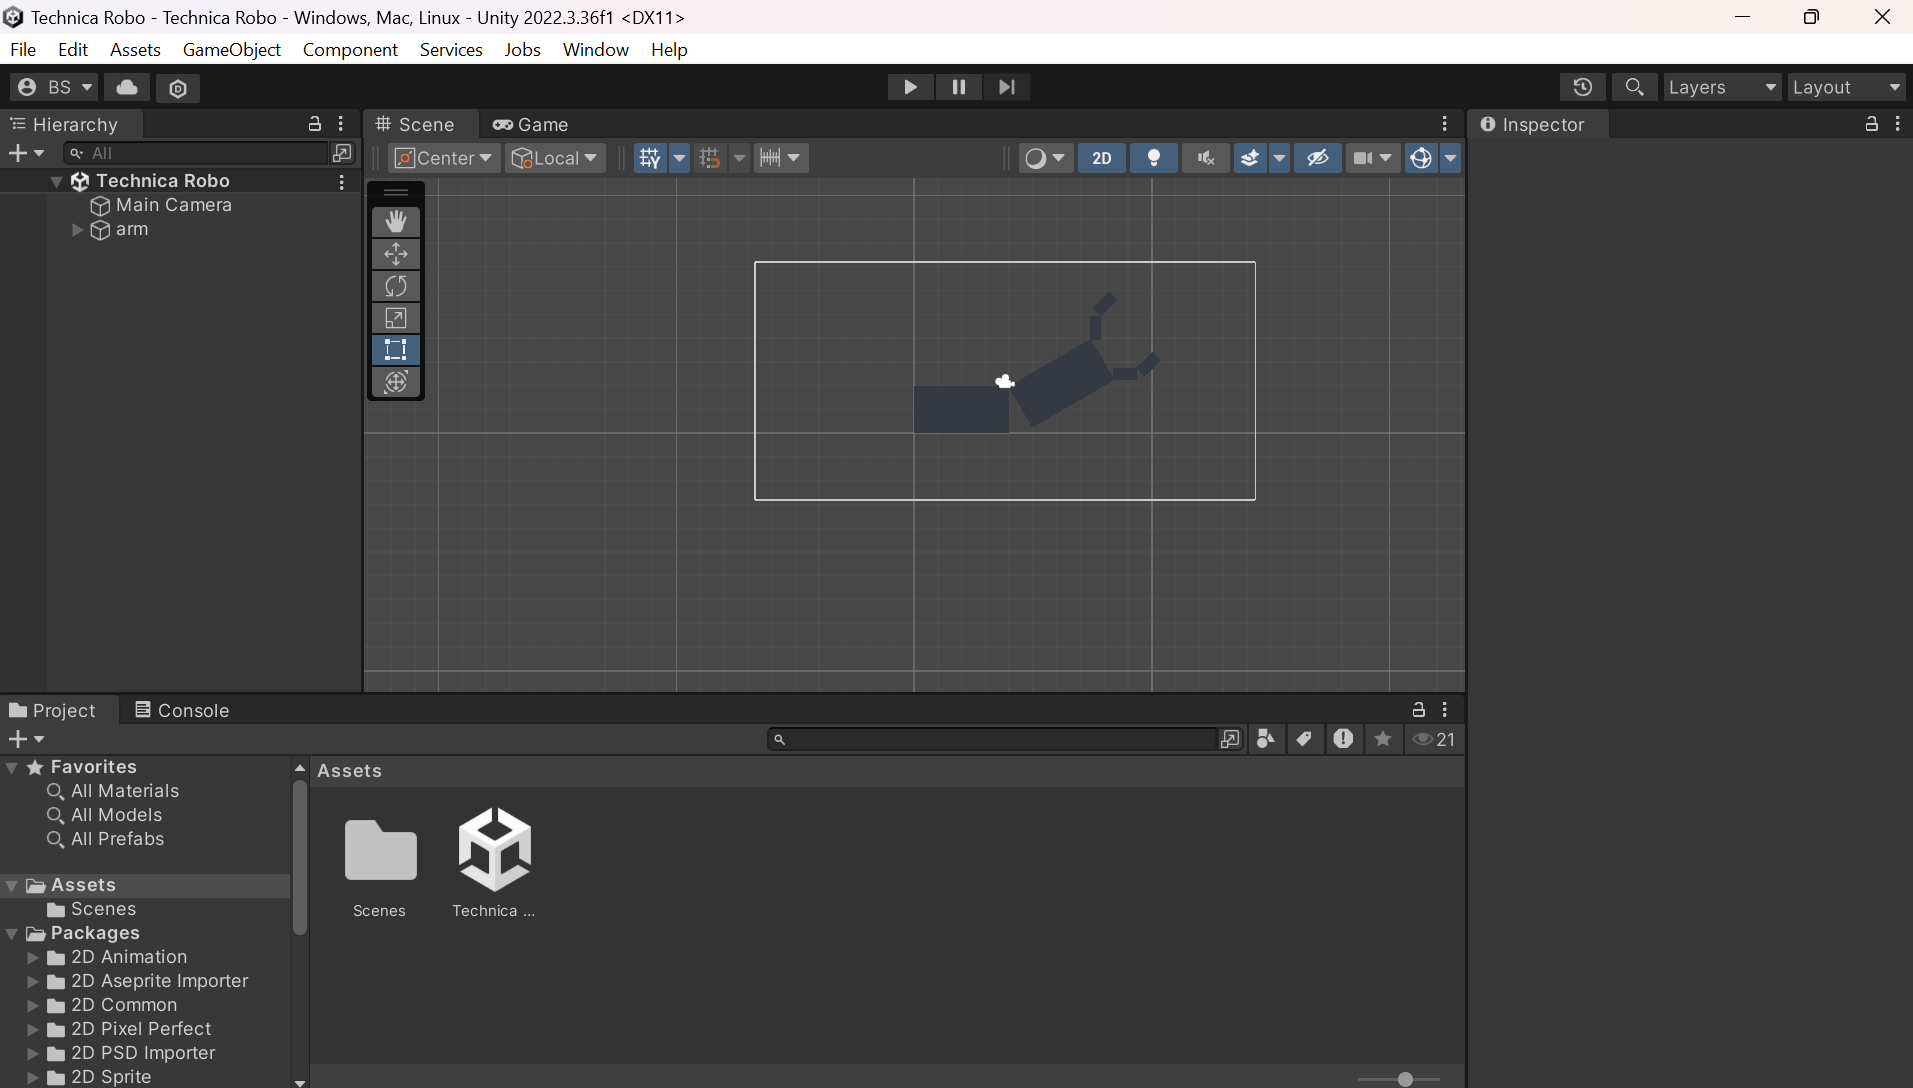Screen dimensions: 1913x1088
Task: Open the Component menu
Action: [x=350, y=50]
